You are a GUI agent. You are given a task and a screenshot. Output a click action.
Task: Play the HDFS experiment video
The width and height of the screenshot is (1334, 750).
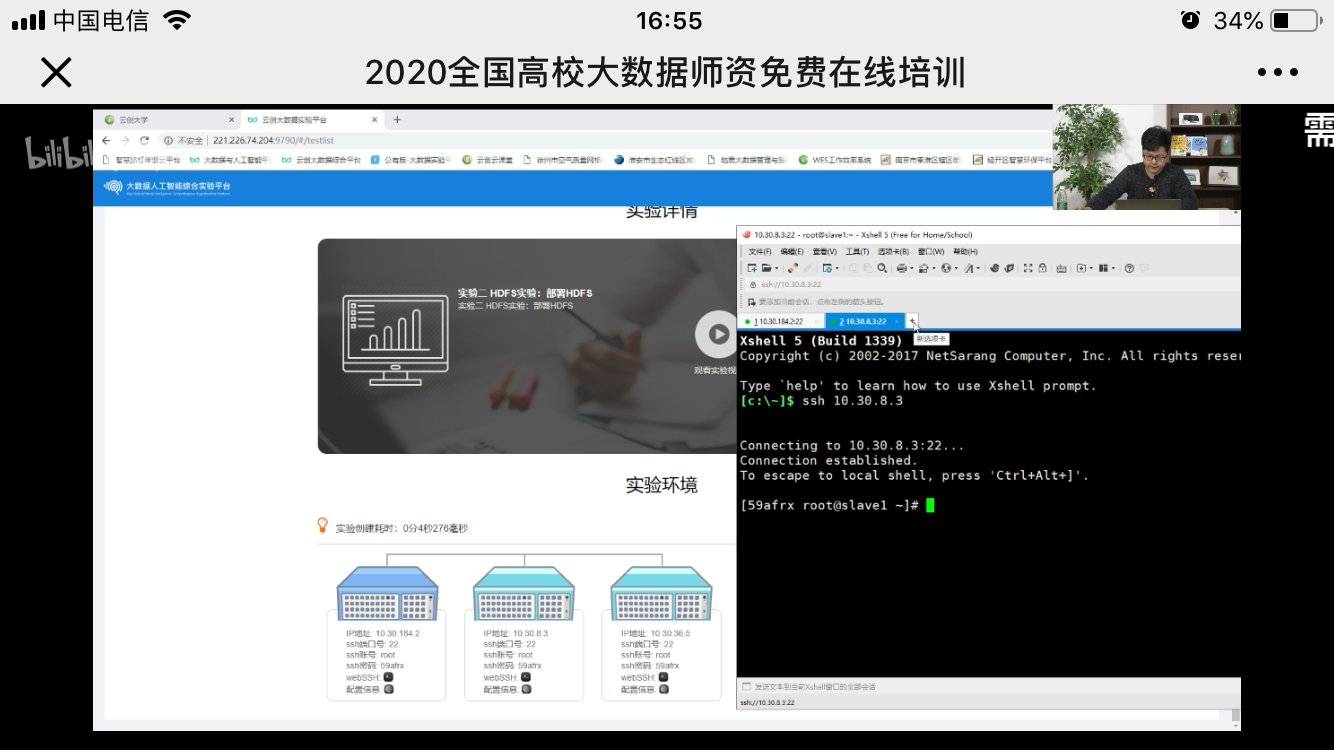coord(718,334)
